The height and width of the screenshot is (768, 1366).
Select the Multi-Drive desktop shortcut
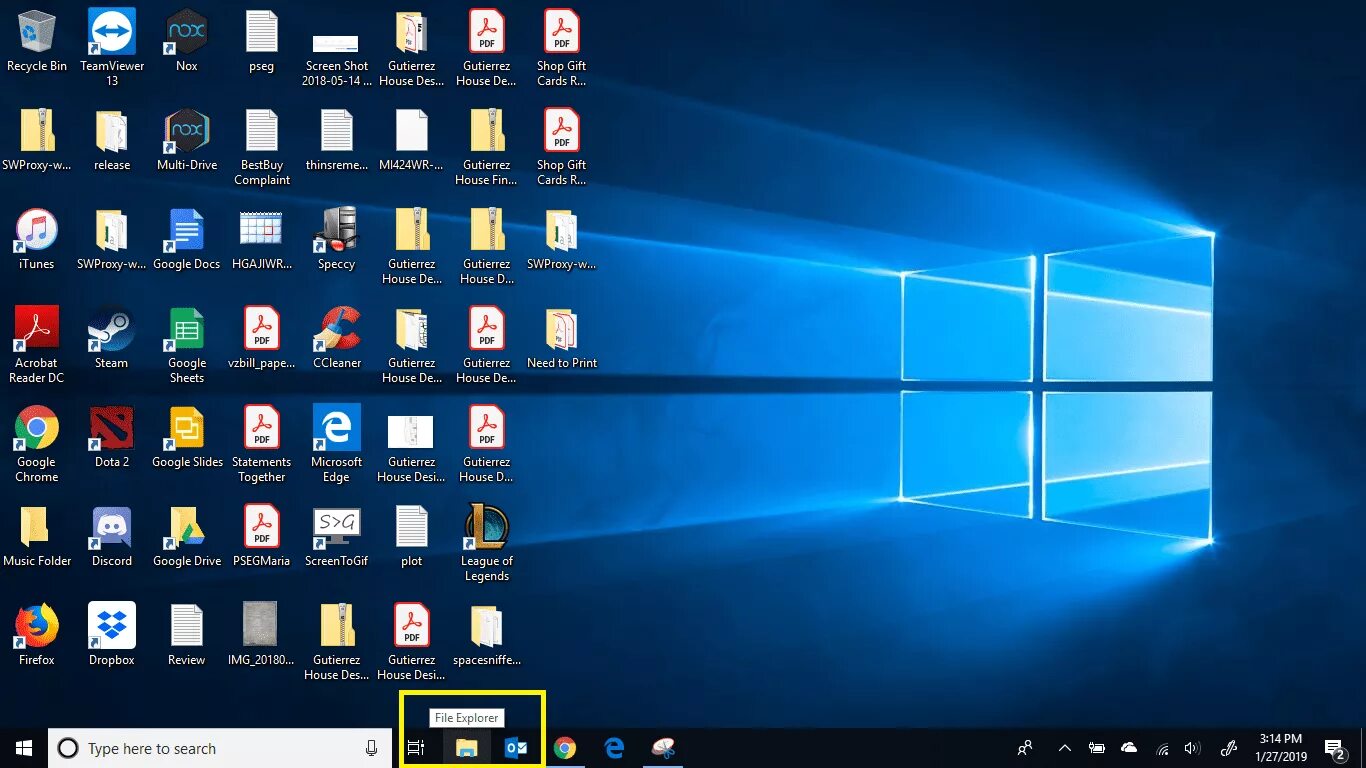(x=187, y=140)
